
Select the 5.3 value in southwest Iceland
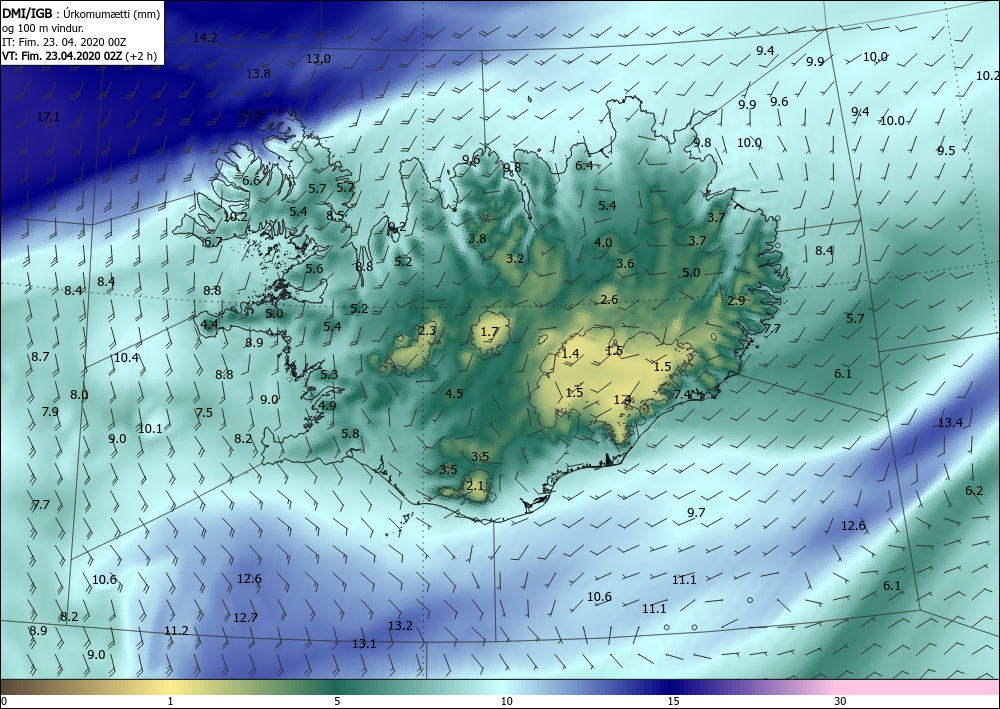tap(329, 374)
